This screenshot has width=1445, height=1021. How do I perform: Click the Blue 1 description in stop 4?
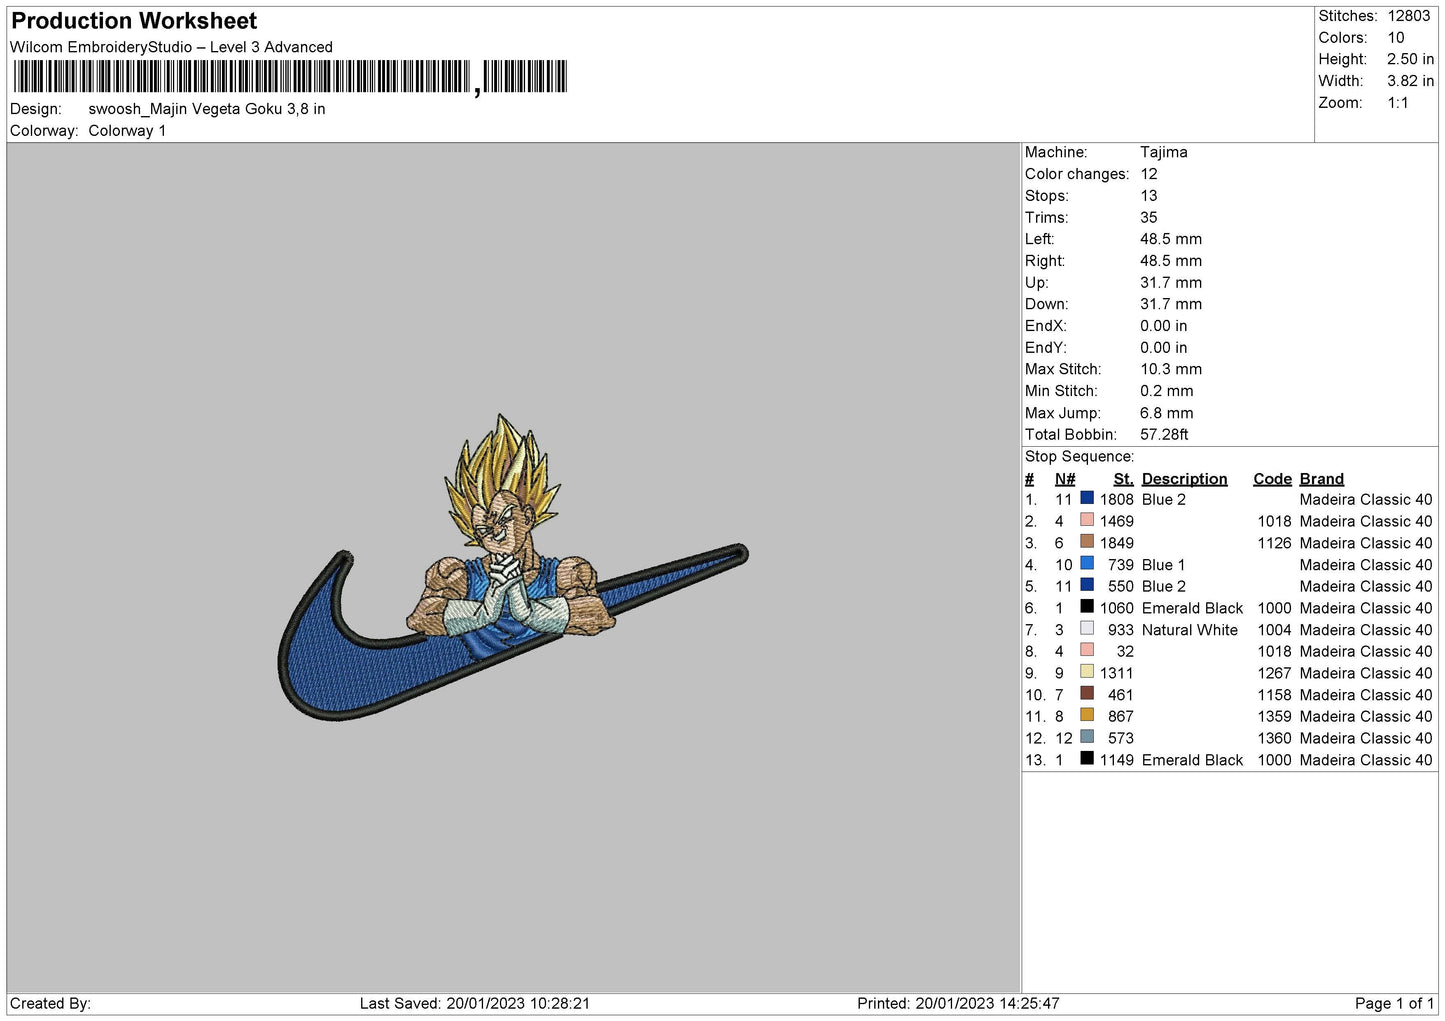coord(1163,565)
